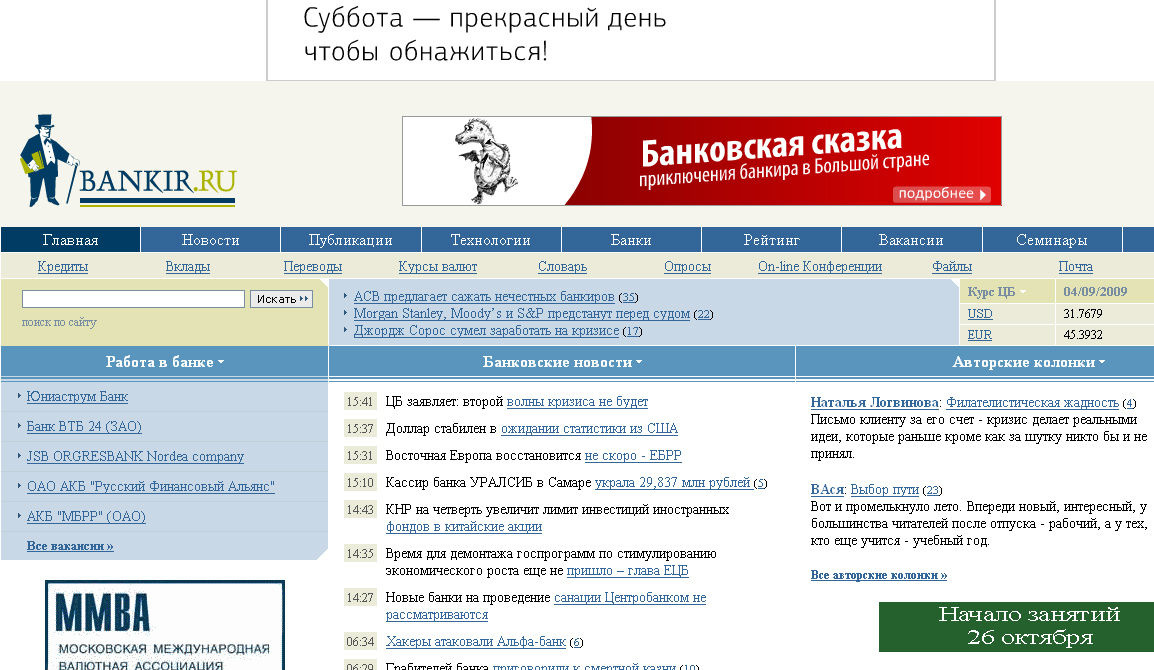The image size is (1154, 670).
Task: Open the Файлы link
Action: [x=952, y=267]
